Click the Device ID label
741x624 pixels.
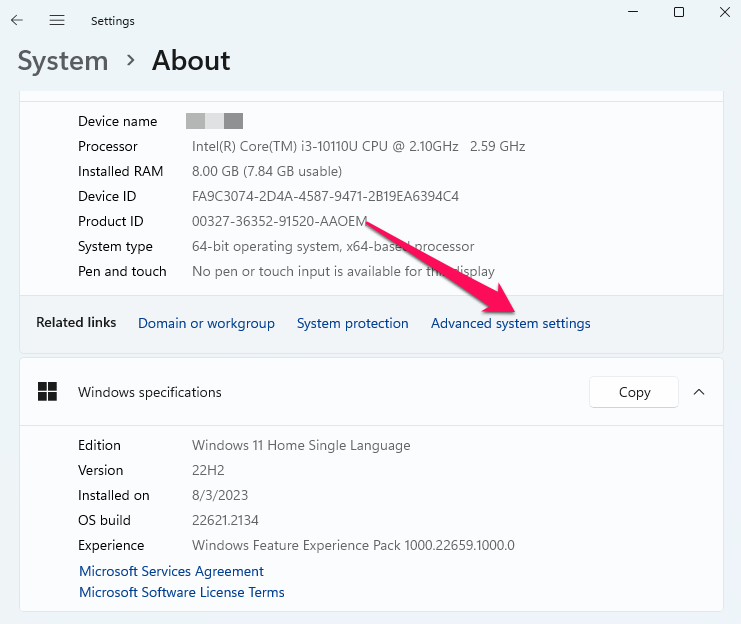click(107, 196)
